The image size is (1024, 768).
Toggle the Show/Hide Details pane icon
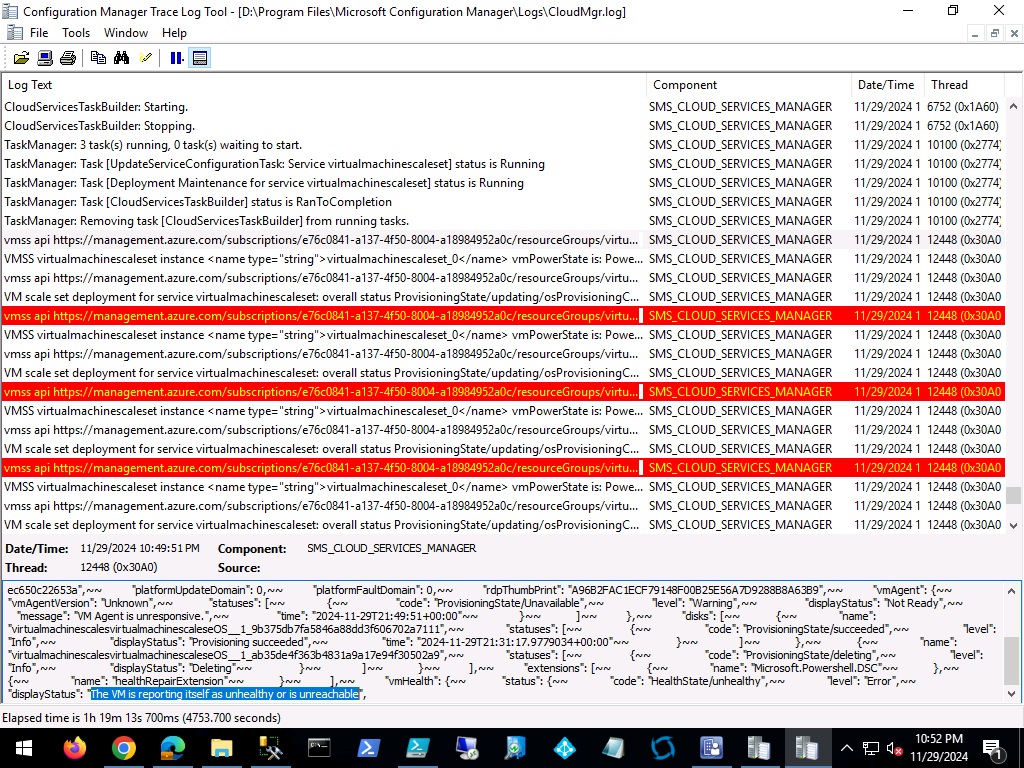click(200, 58)
